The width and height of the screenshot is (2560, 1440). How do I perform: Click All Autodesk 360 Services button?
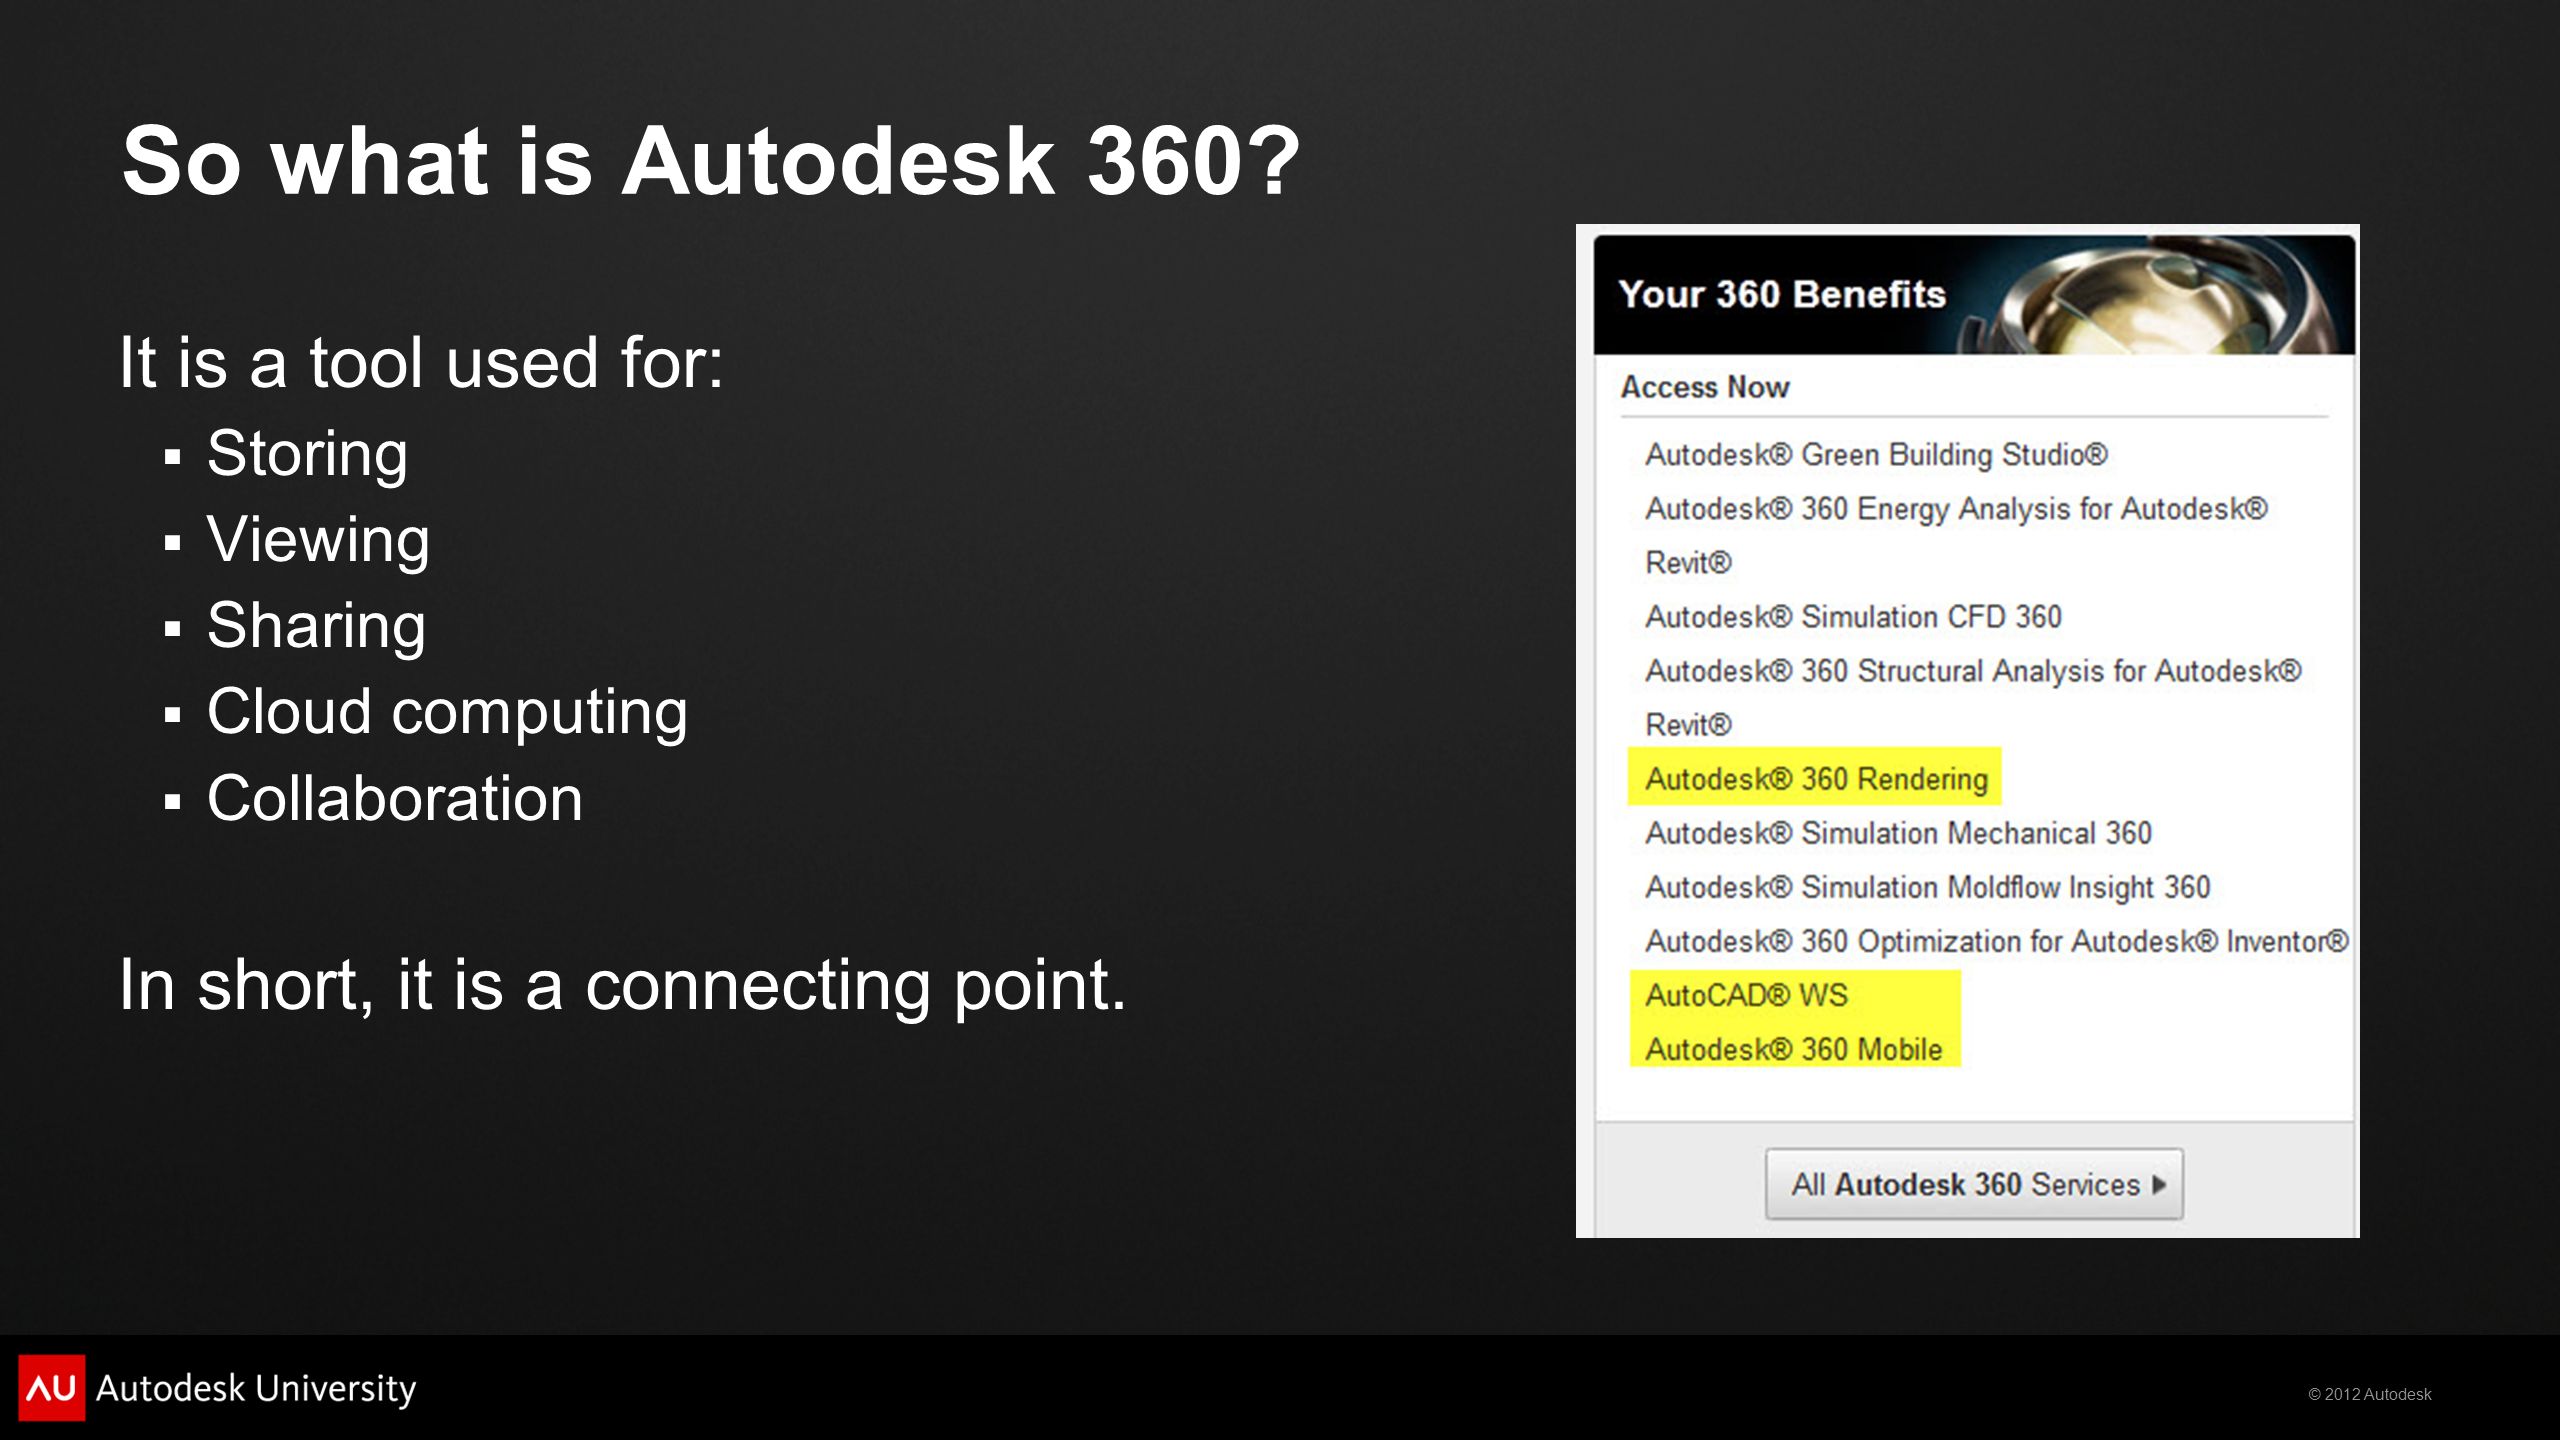[1974, 1184]
